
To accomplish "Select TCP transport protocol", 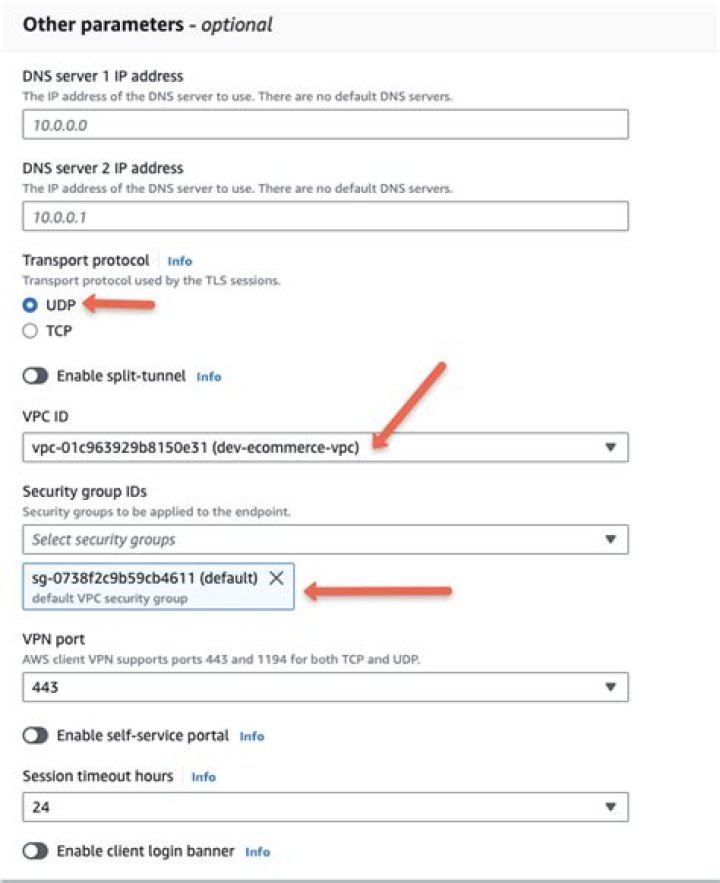I will [30, 331].
